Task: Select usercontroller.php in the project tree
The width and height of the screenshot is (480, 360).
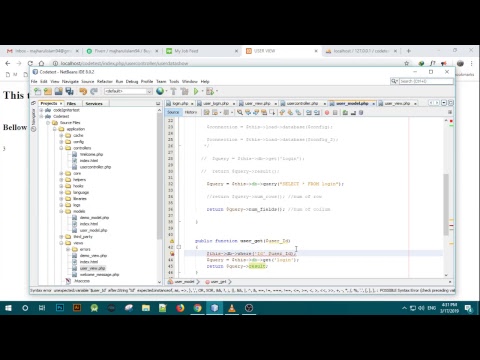Action: pyautogui.click(x=95, y=167)
